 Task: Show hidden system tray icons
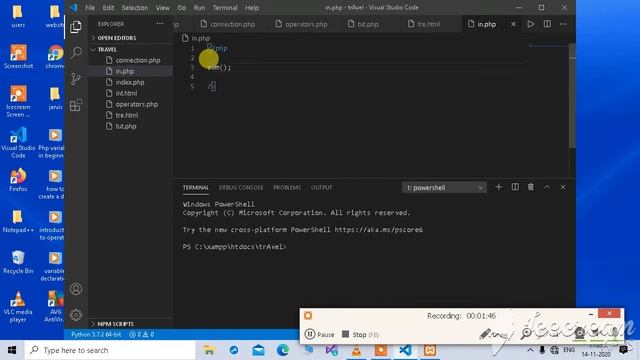click(530, 350)
